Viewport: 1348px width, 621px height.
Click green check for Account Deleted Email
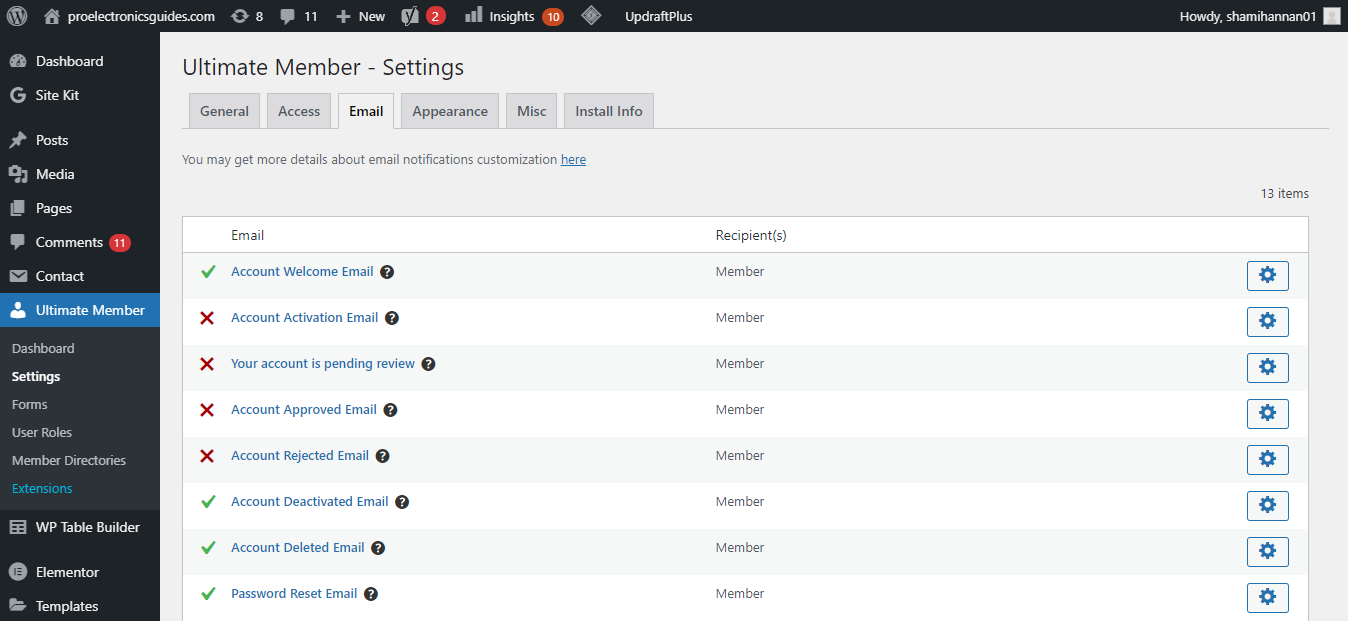208,548
